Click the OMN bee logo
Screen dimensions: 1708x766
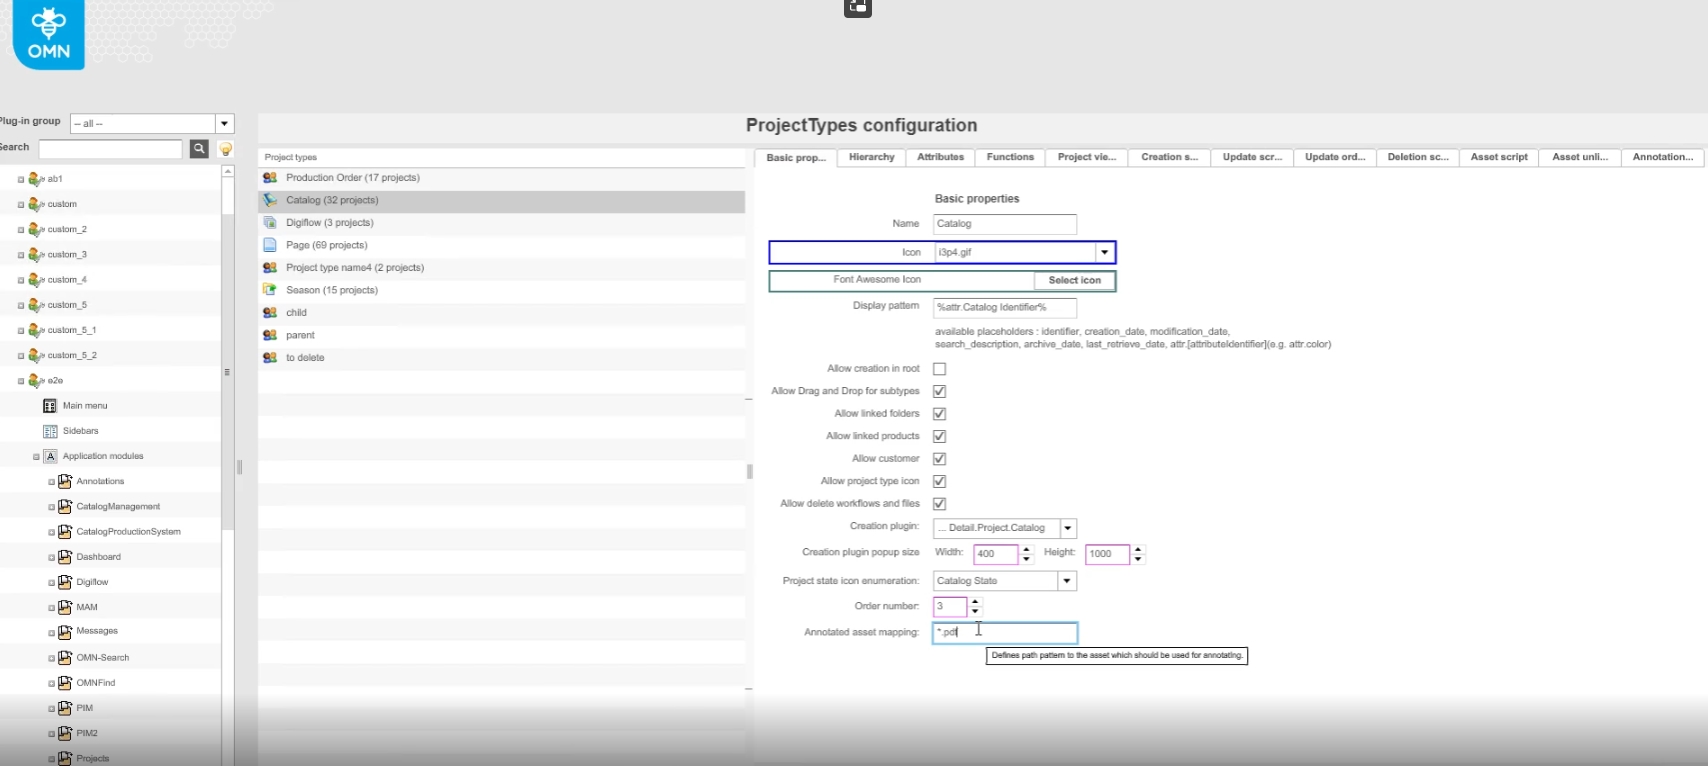click(48, 32)
